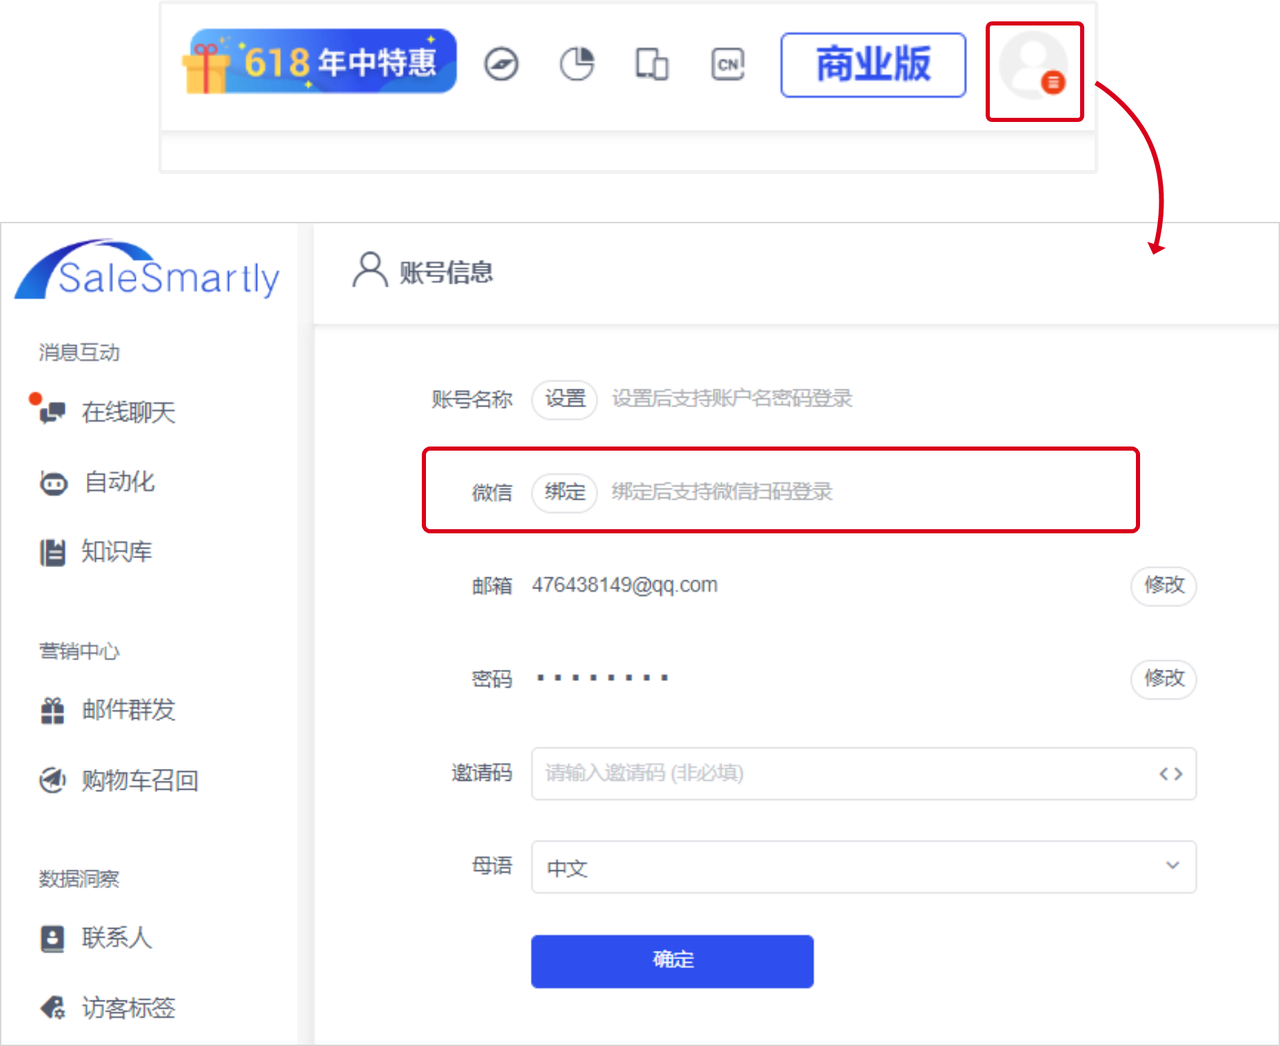Open 知识库 from the sidebar
Image resolution: width=1280 pixels, height=1046 pixels.
[x=116, y=552]
